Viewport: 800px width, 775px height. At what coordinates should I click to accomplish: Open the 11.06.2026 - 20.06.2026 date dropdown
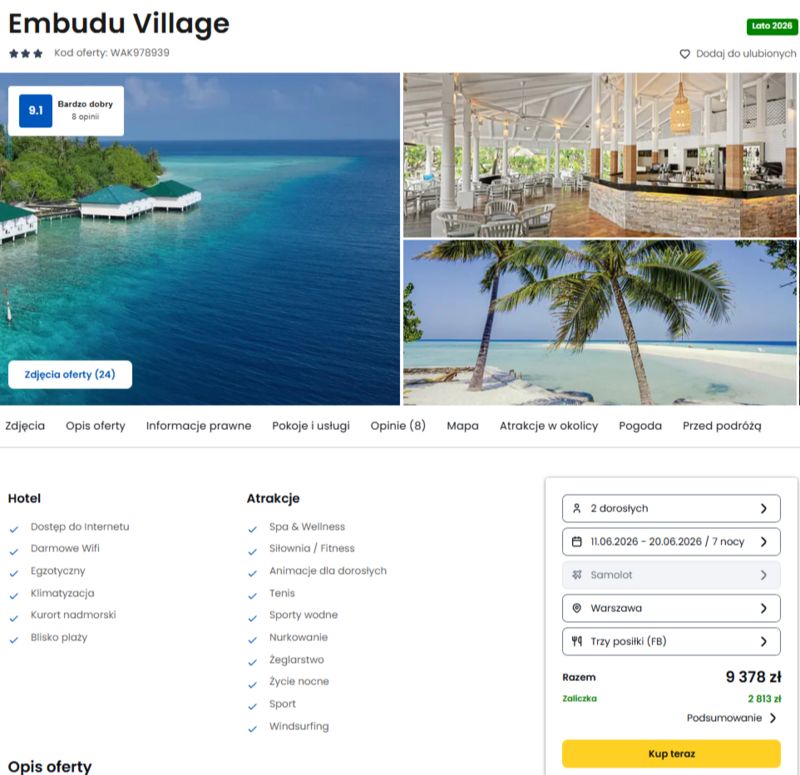pyautogui.click(x=671, y=542)
